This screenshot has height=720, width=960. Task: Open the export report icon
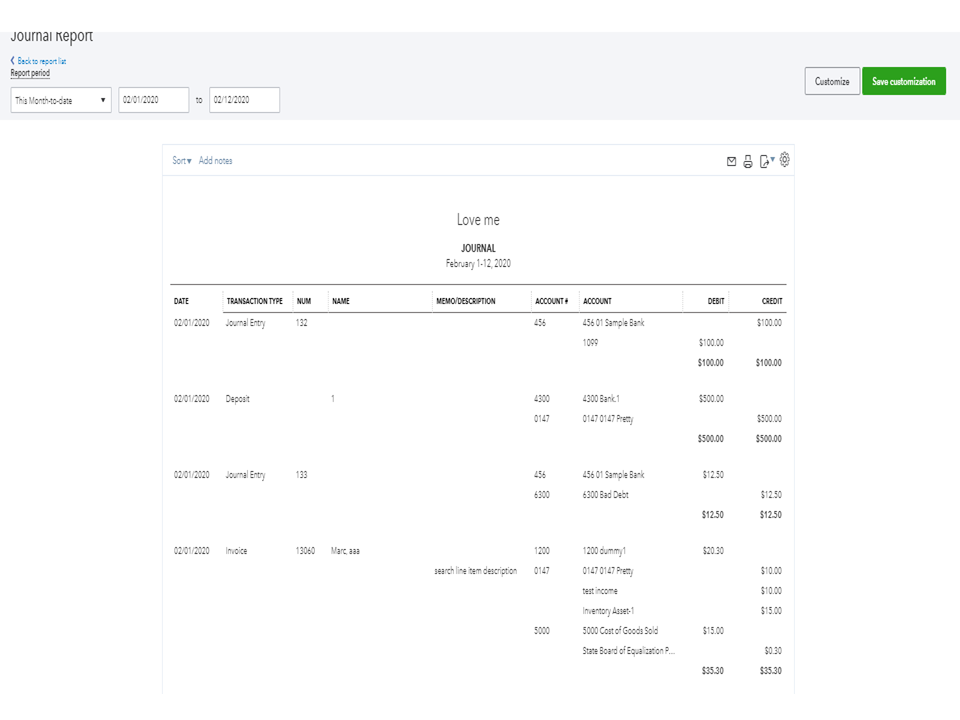pos(764,159)
